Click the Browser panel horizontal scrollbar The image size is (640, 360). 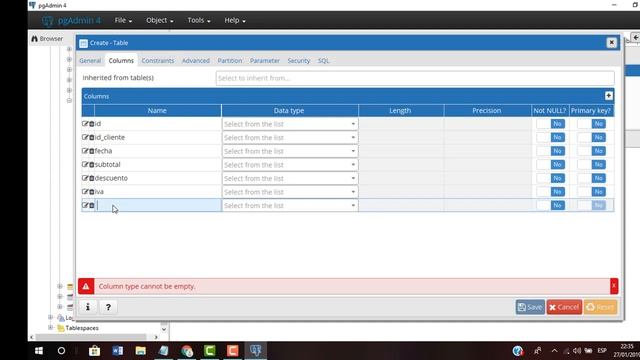[x=91, y=337]
